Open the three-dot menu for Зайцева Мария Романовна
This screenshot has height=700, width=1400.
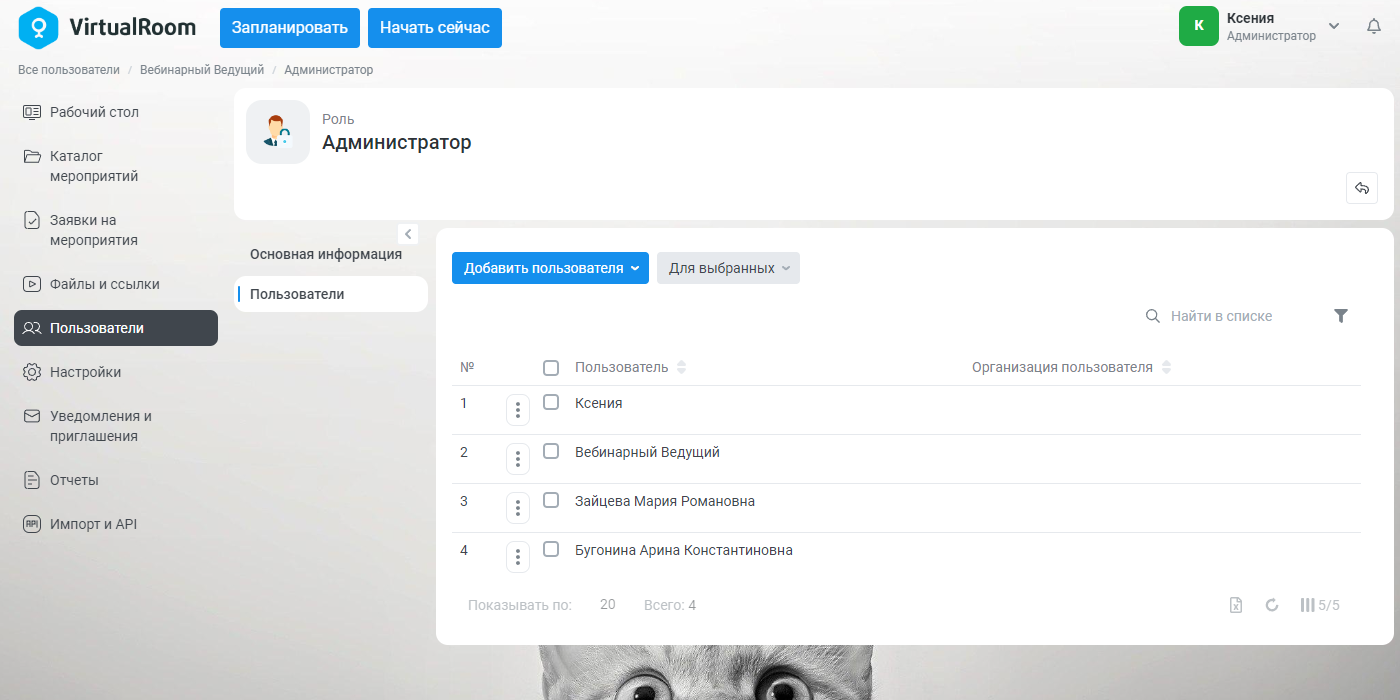click(518, 508)
